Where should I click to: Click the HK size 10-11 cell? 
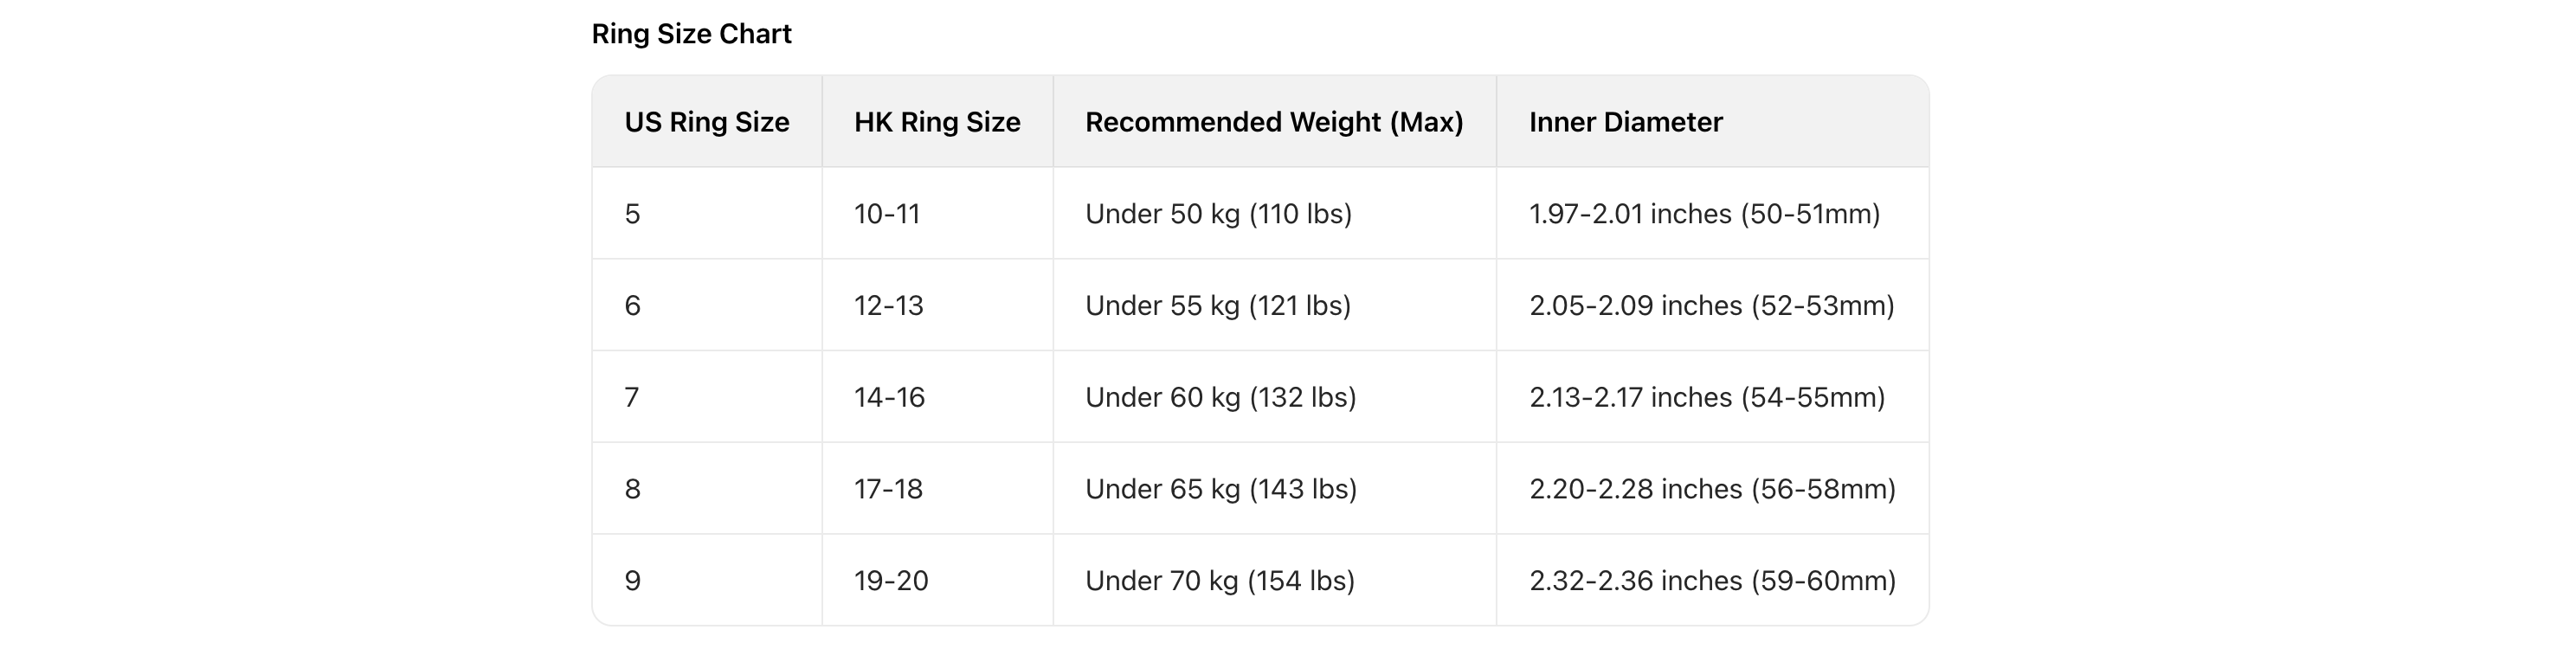(x=887, y=214)
